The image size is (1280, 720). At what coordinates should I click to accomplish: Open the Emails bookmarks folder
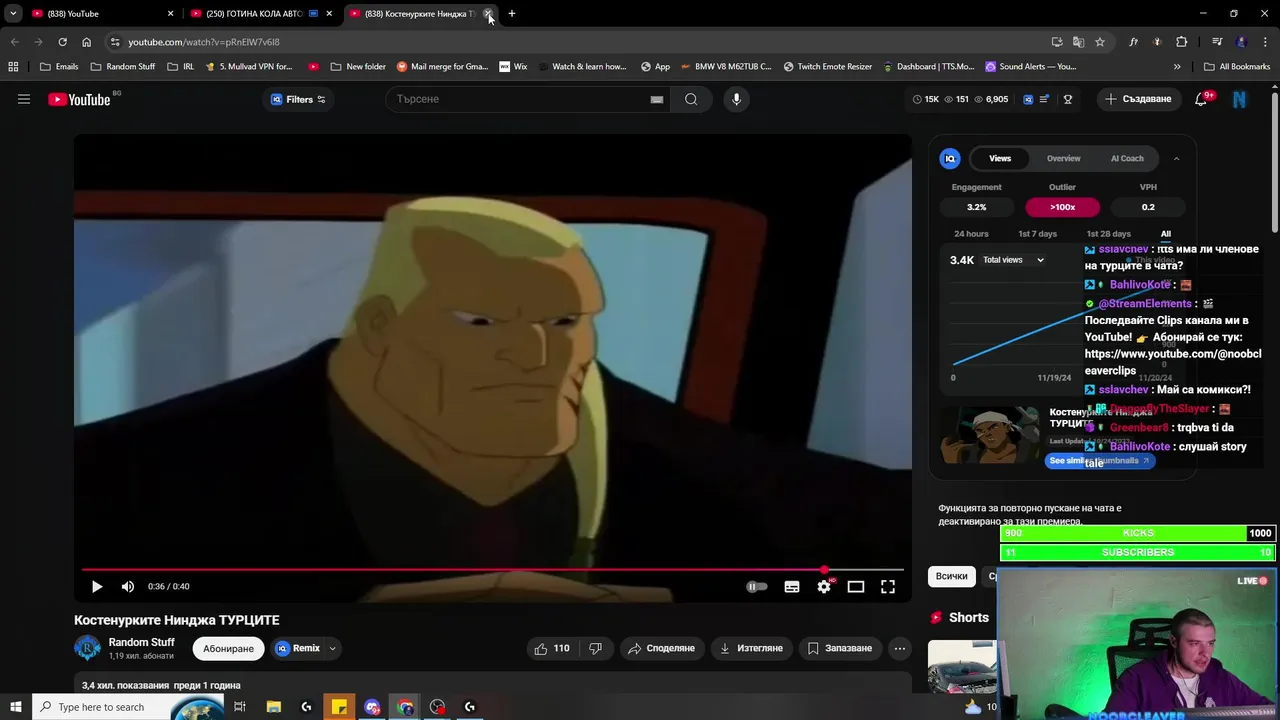(x=59, y=67)
